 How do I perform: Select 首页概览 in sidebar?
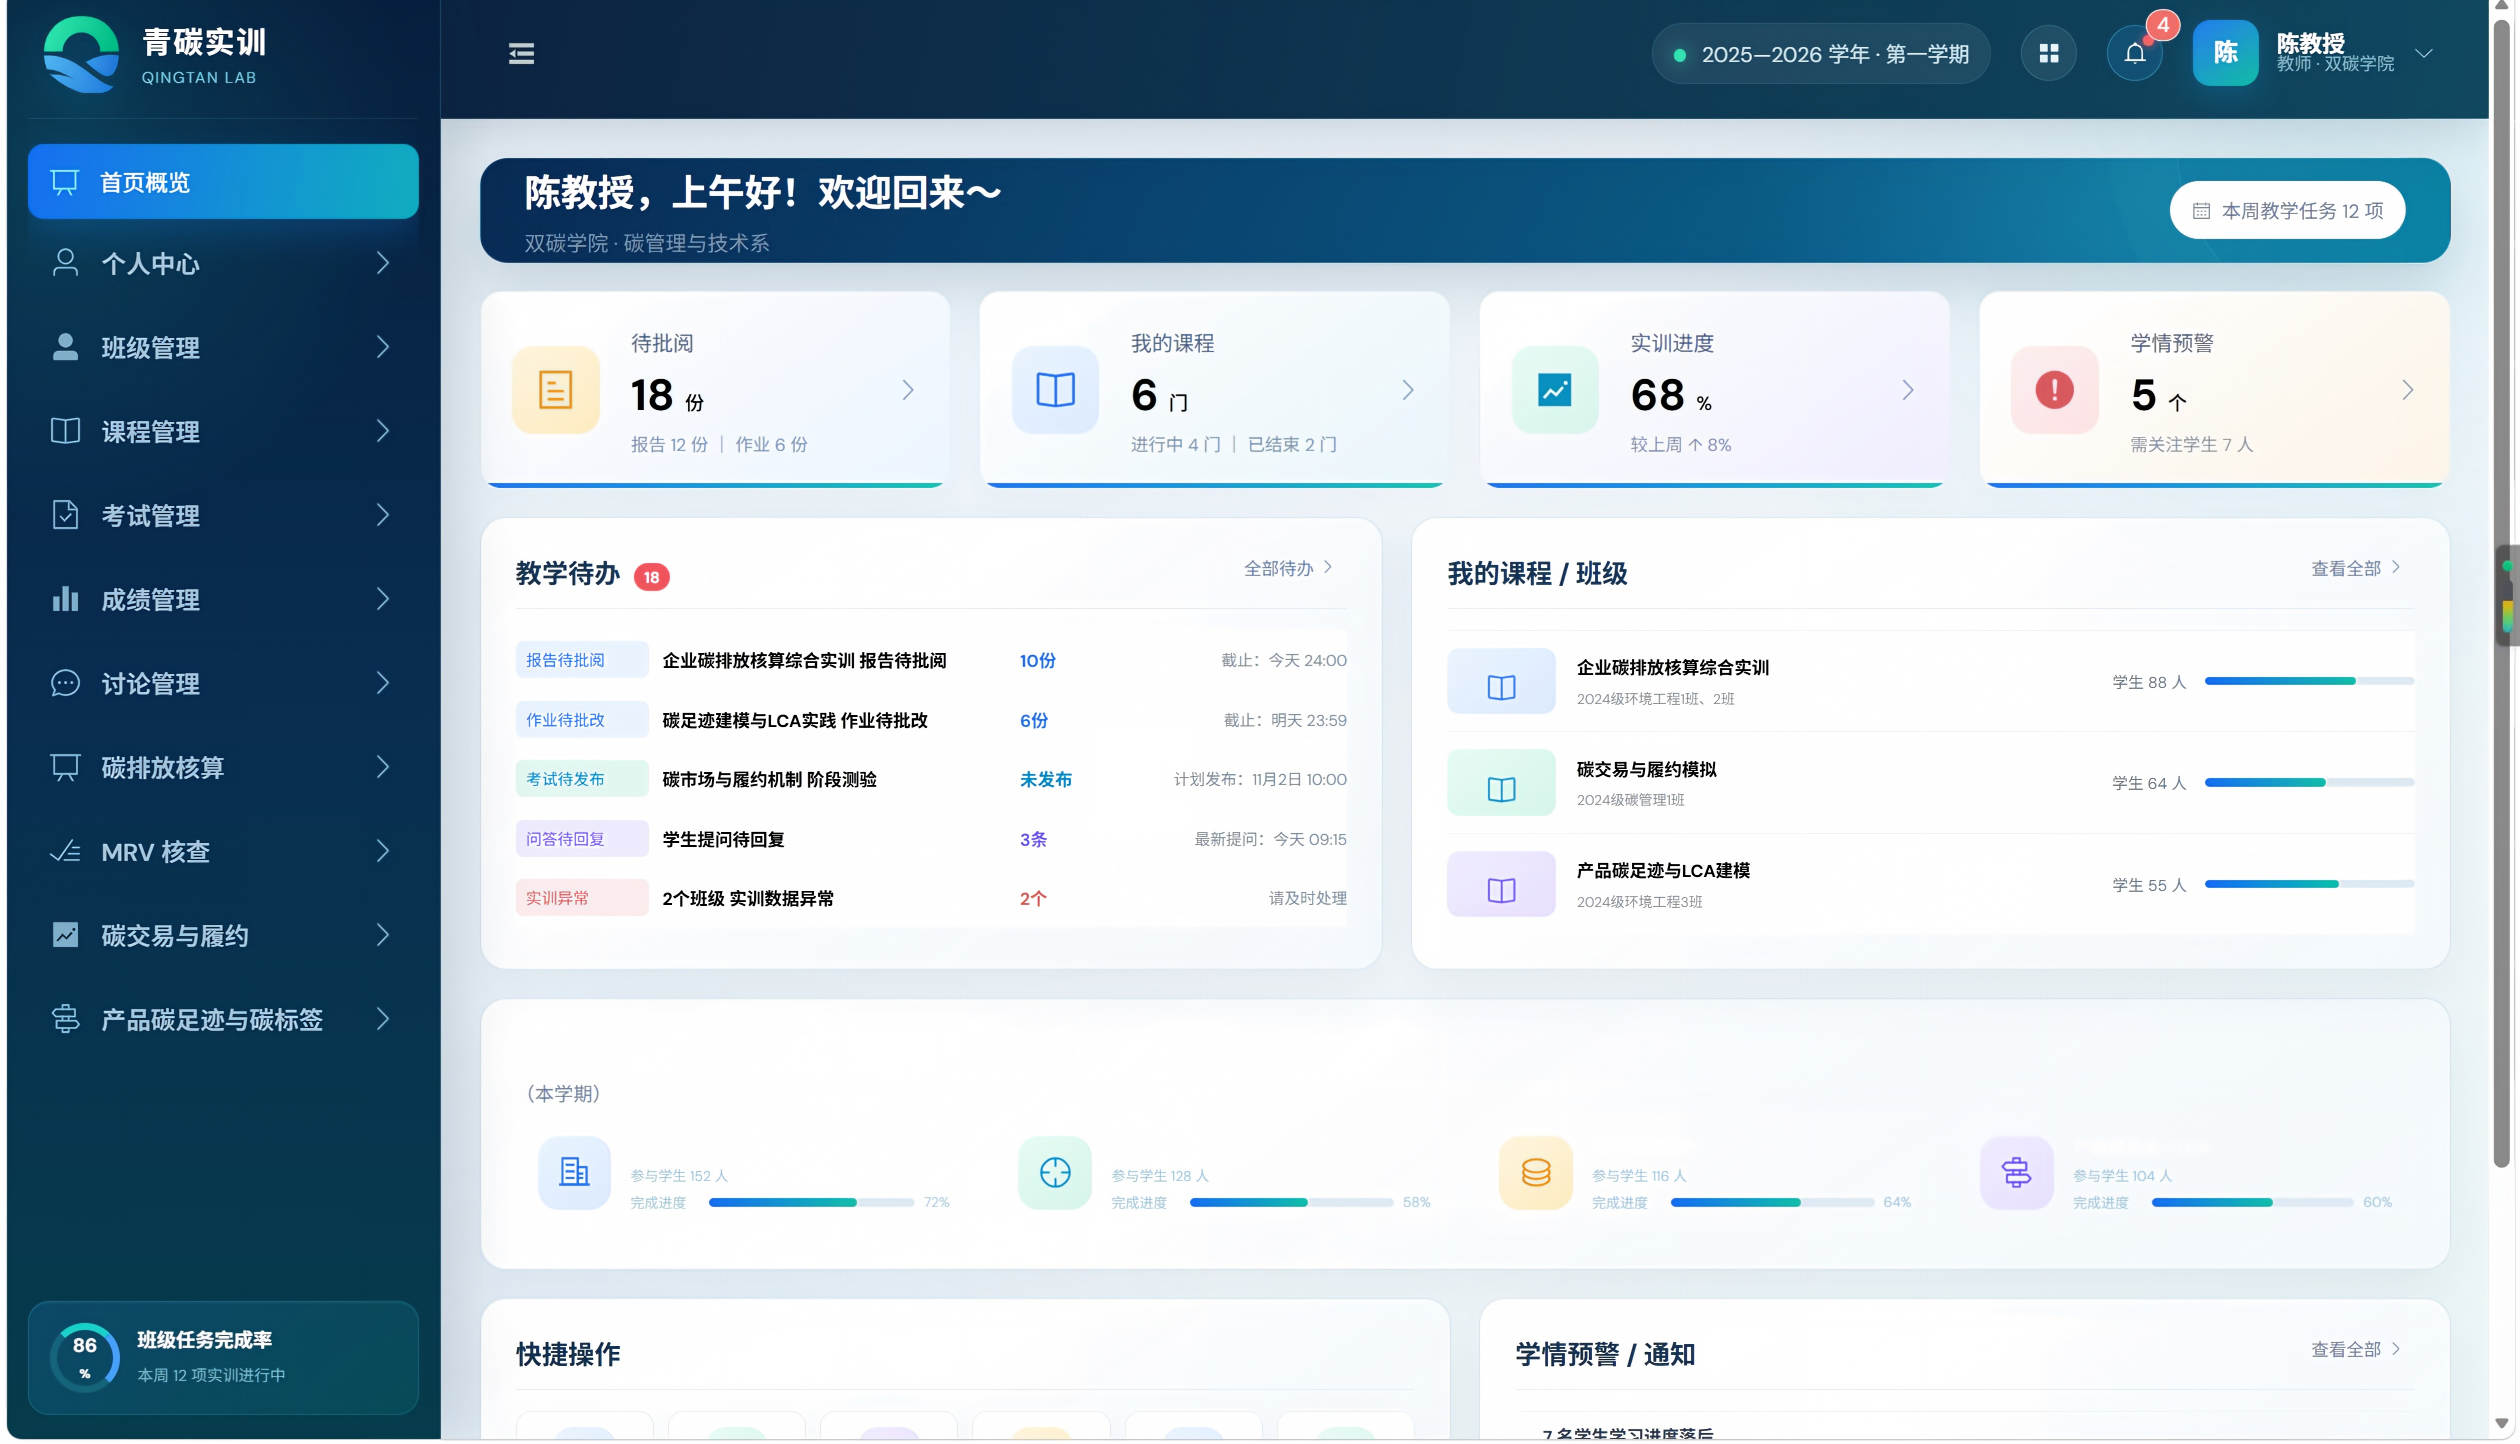click(223, 182)
